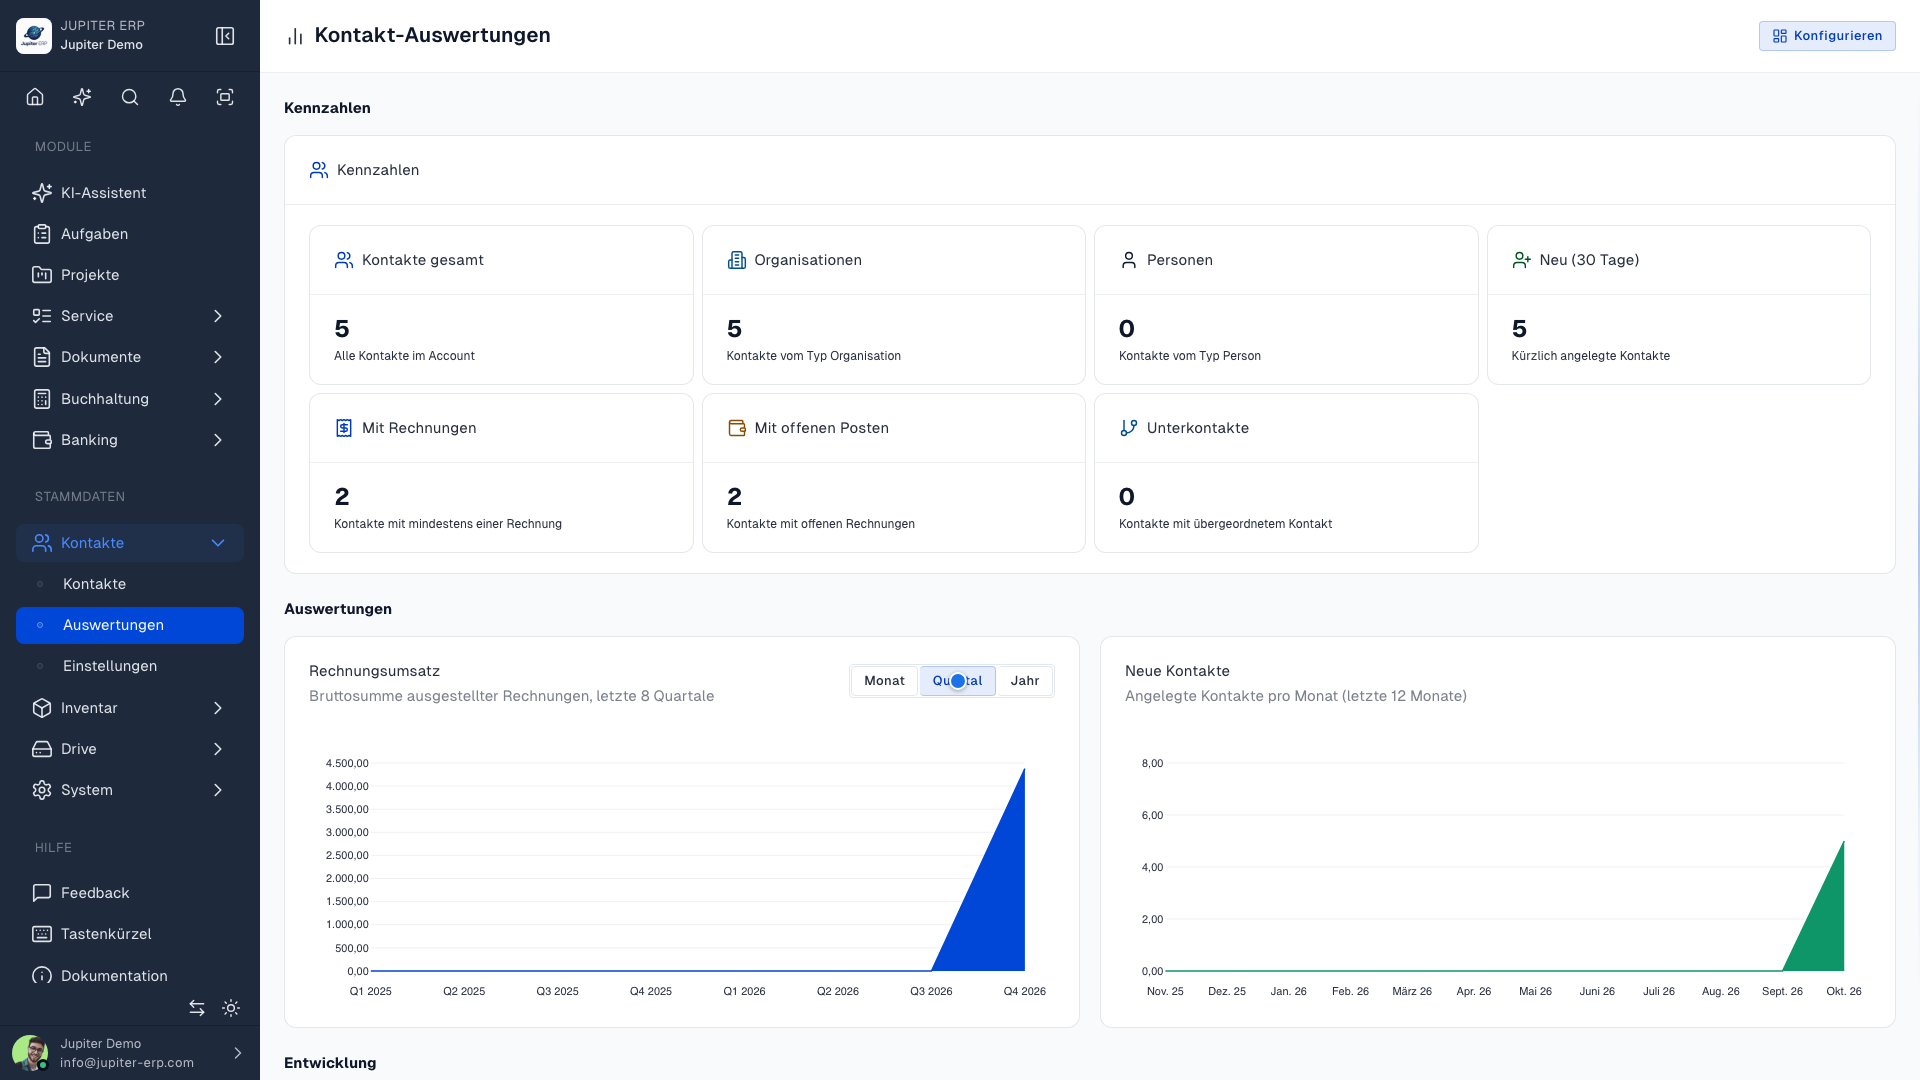The image size is (1920, 1080).
Task: Click the switch arrows icon at sidebar bottom
Action: (x=197, y=1008)
